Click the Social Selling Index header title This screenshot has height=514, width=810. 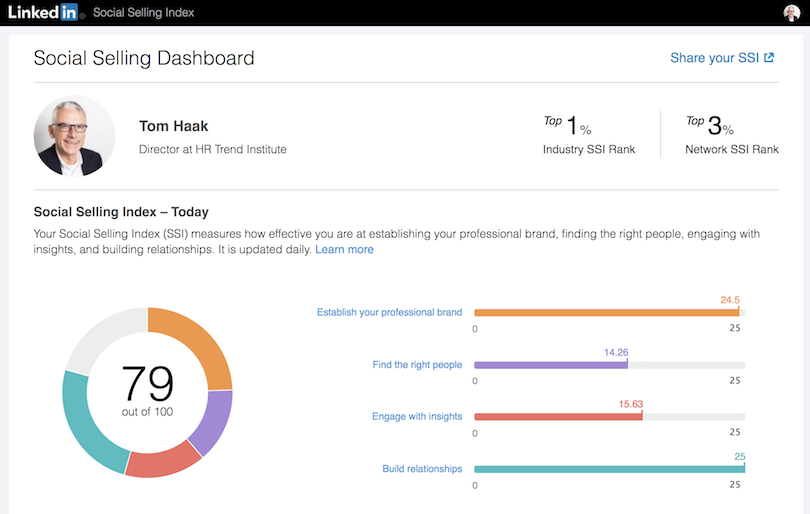point(144,12)
